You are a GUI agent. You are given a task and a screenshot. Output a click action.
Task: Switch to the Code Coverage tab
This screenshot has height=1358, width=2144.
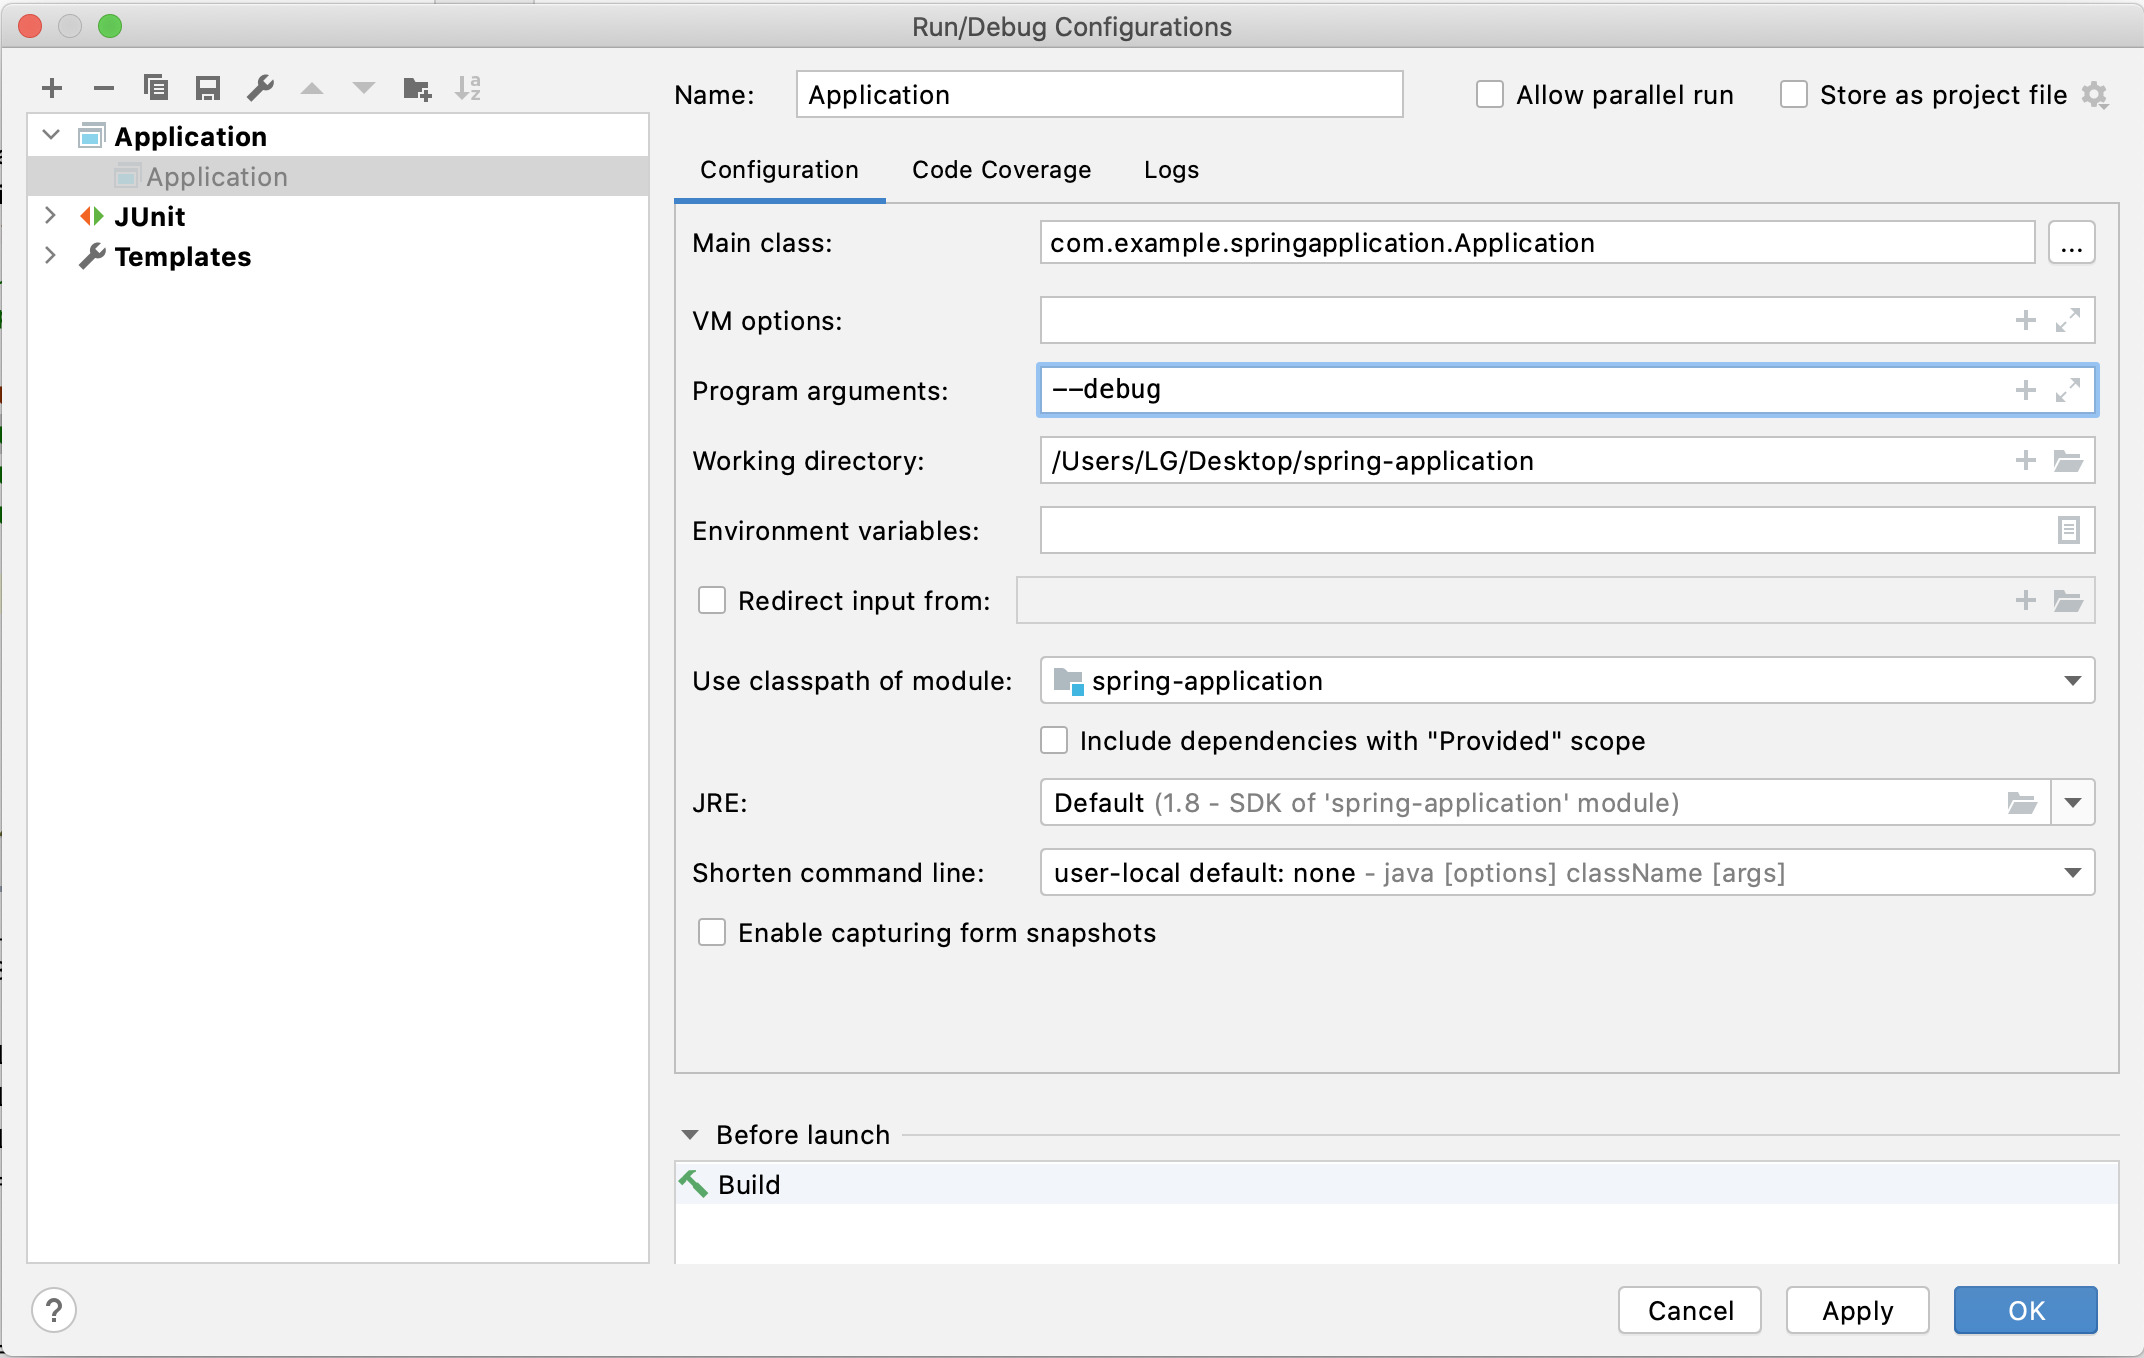pos(1001,170)
